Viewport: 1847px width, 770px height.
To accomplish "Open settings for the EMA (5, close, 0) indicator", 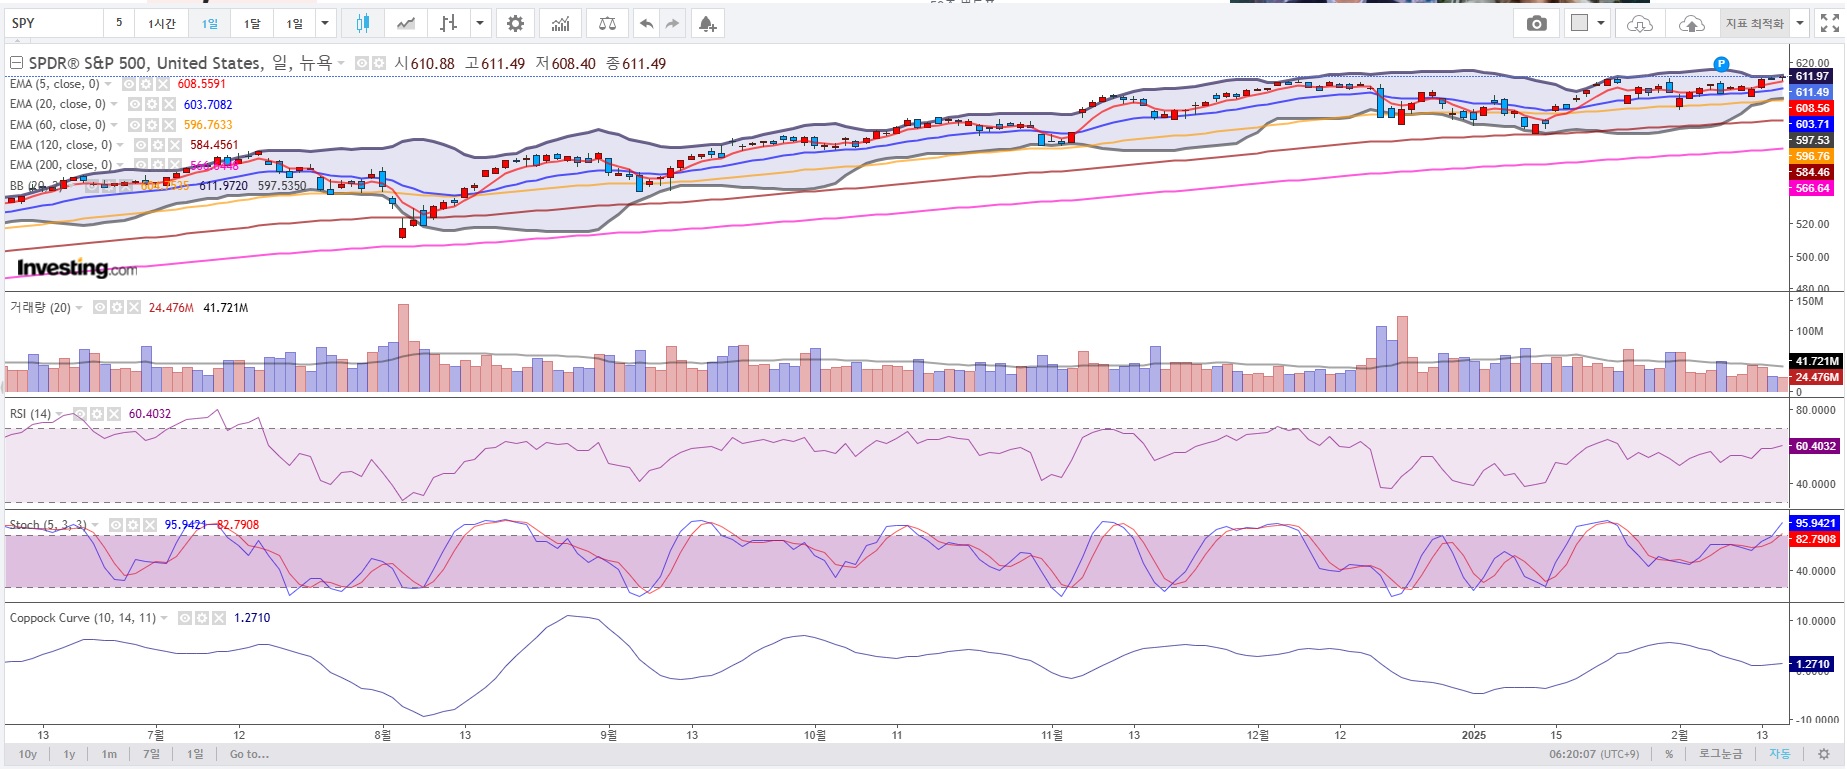I will pyautogui.click(x=145, y=84).
